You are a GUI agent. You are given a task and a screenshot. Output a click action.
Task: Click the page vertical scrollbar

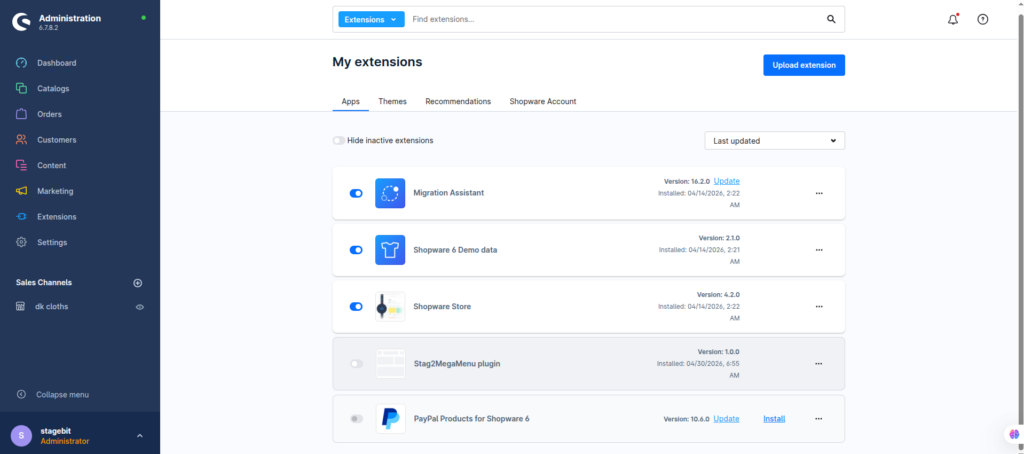click(x=1021, y=227)
